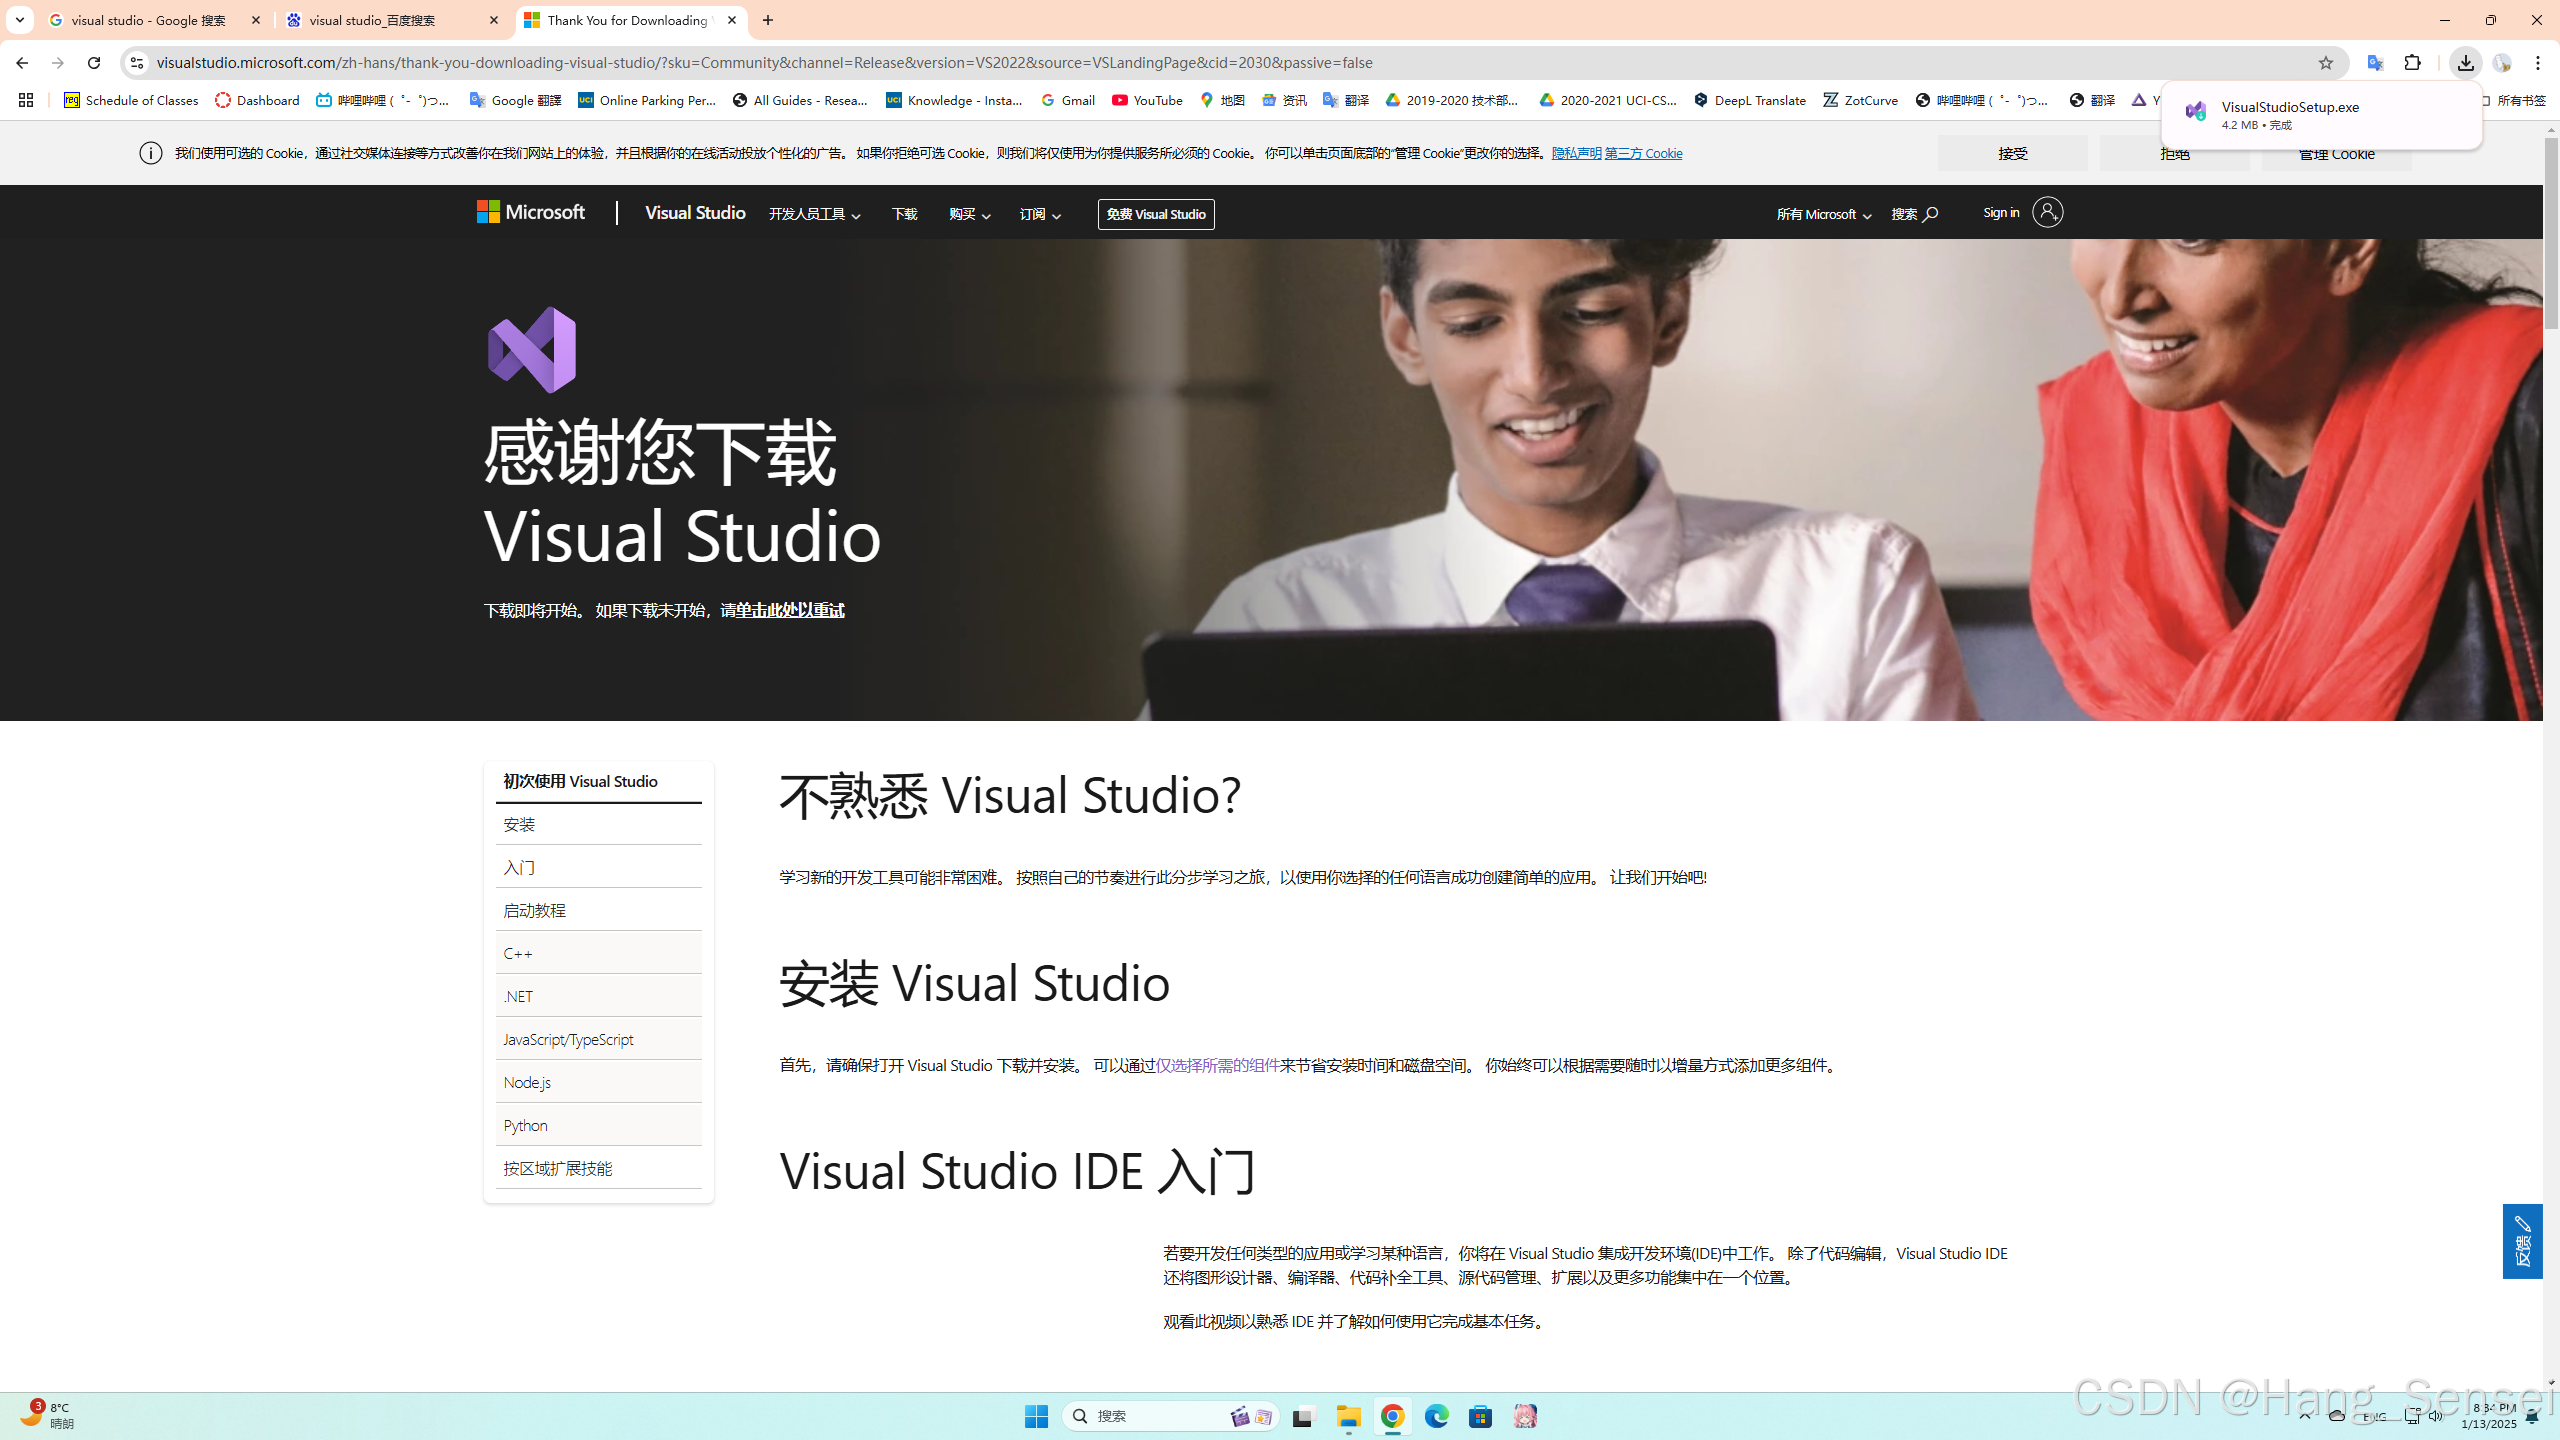Viewport: 2560px width, 1440px height.
Task: Reload the page with refresh icon
Action: [94, 63]
